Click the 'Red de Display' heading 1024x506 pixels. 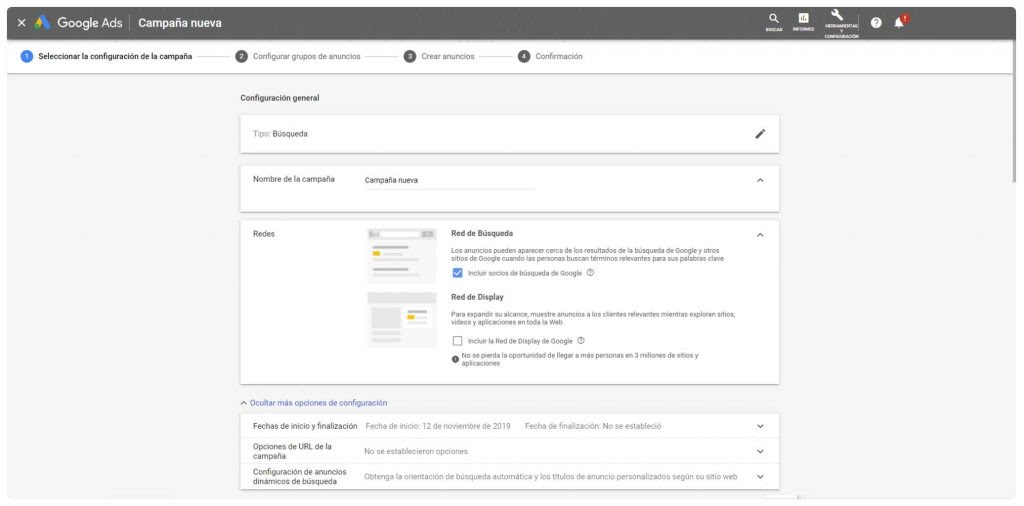477,298
